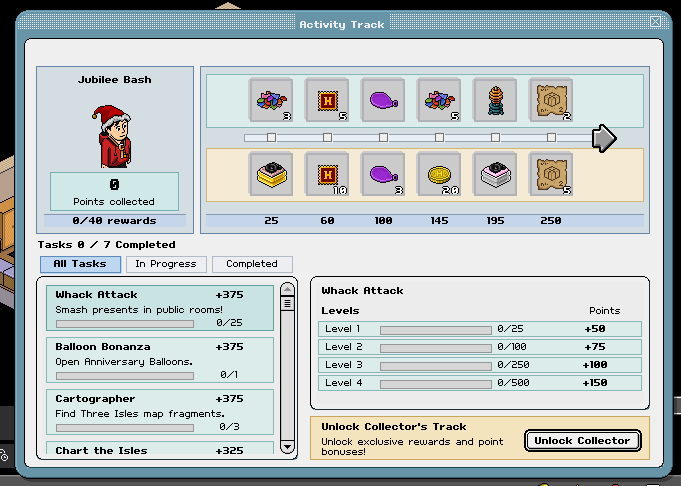Click the Level 3 progress bar

[436, 367]
